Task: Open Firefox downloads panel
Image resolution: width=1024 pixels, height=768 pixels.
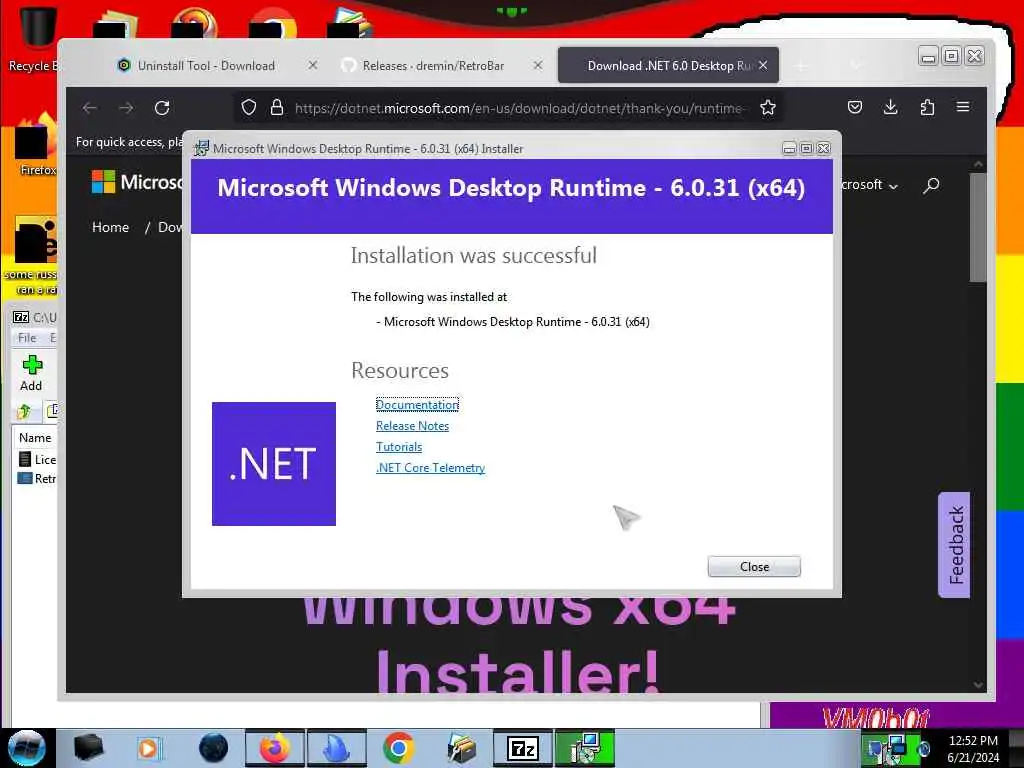Action: [x=890, y=107]
